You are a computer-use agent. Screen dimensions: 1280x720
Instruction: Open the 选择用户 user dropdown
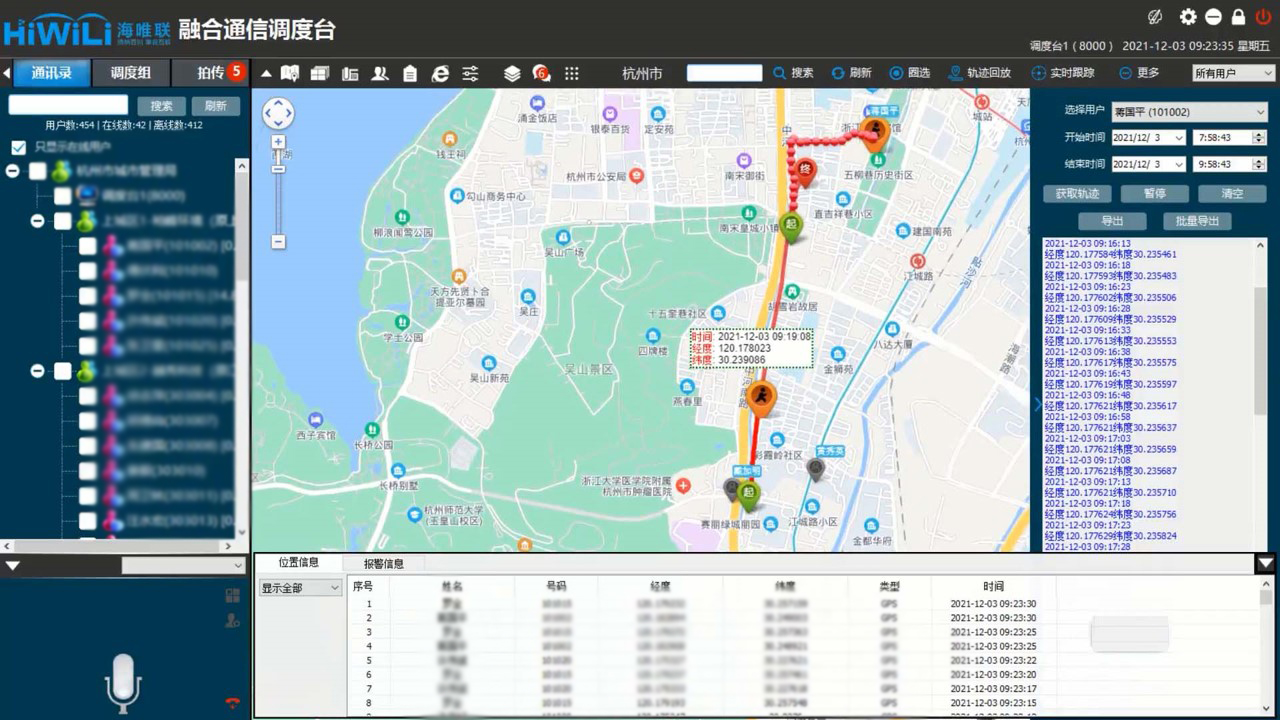pyautogui.click(x=1190, y=112)
